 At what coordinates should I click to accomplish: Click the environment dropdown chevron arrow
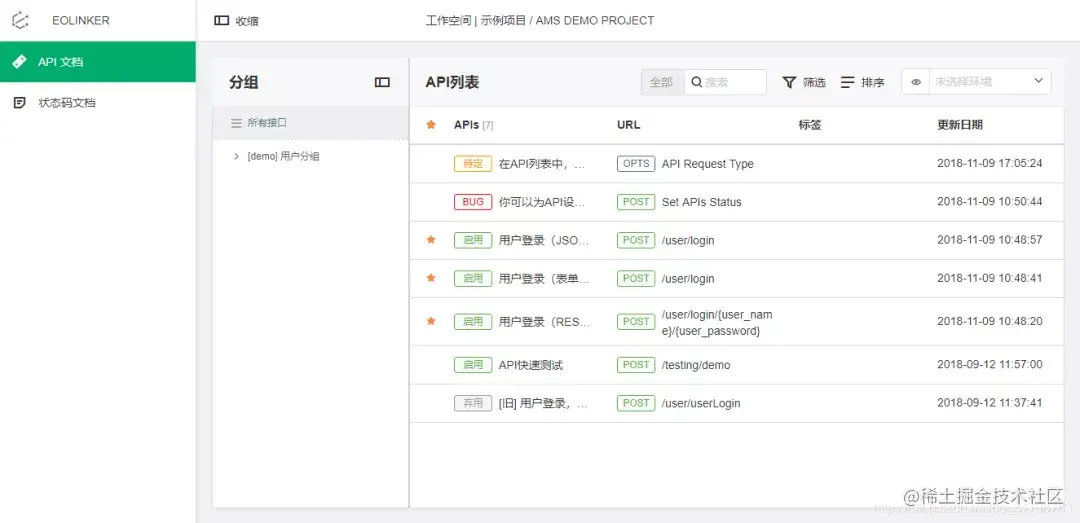(x=1039, y=81)
